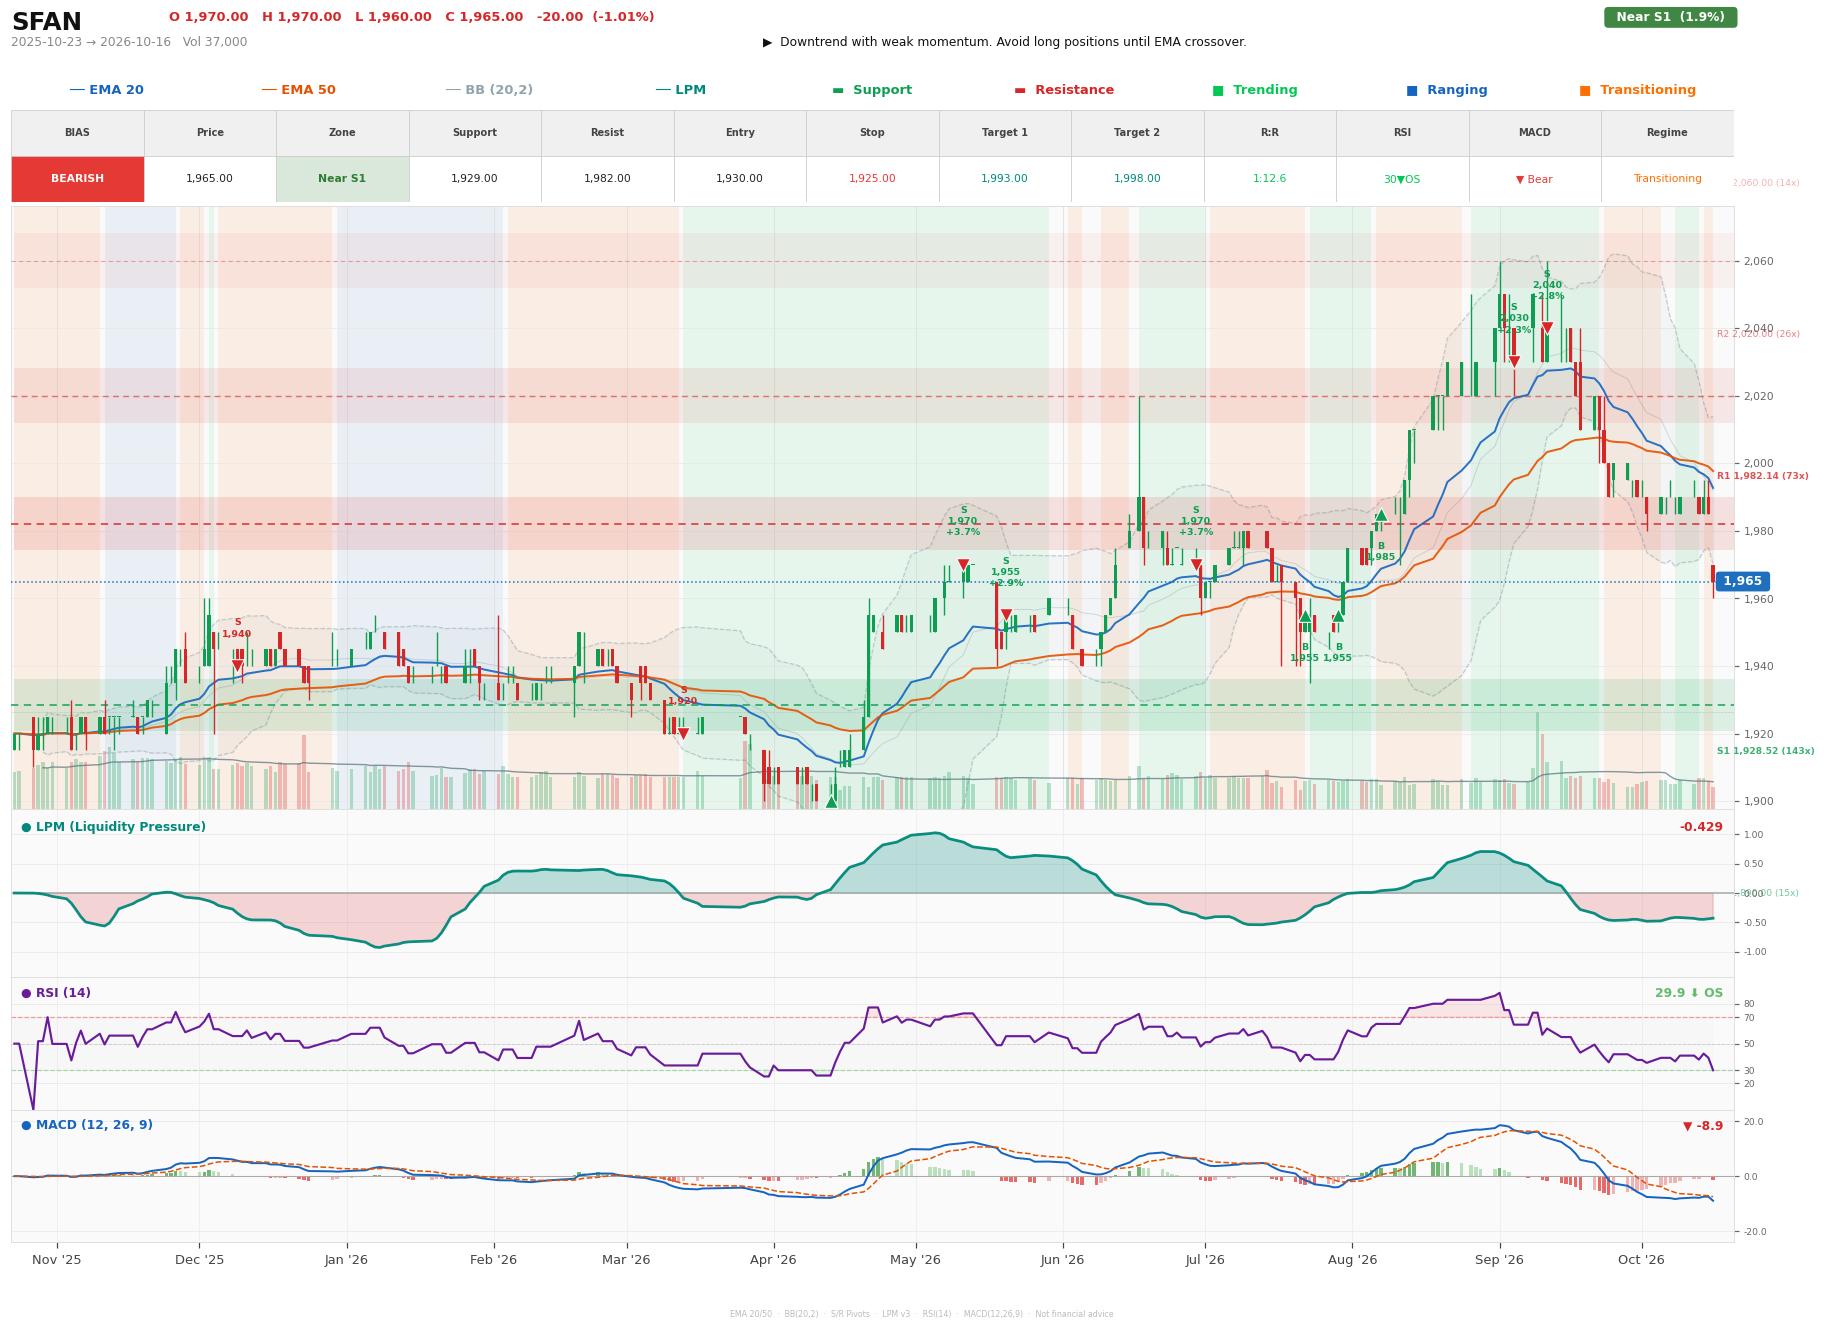The width and height of the screenshot is (1825, 1330).
Task: Click the Target 1 value 1,993.00
Action: click(1004, 179)
